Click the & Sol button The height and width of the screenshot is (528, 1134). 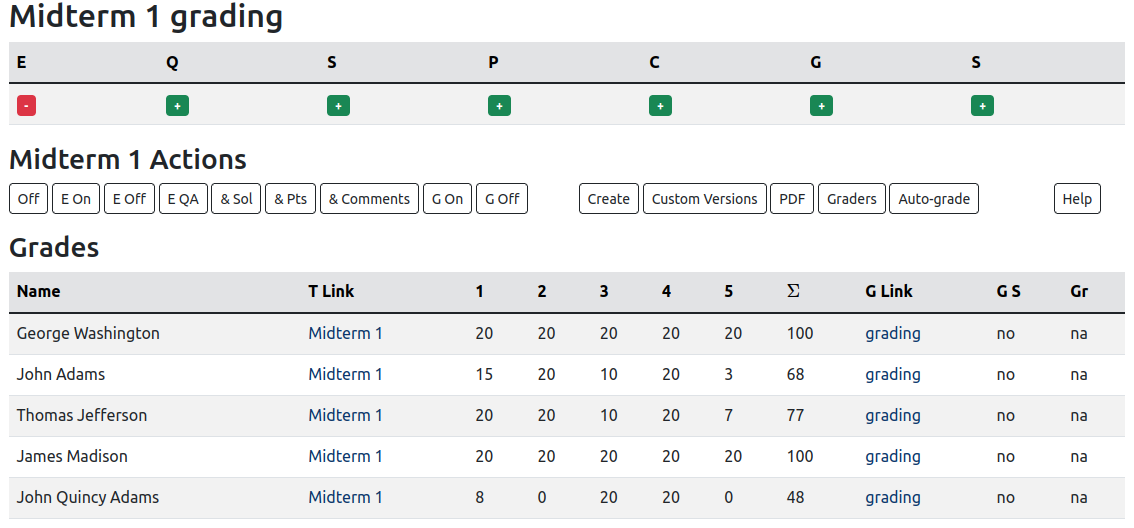click(237, 199)
